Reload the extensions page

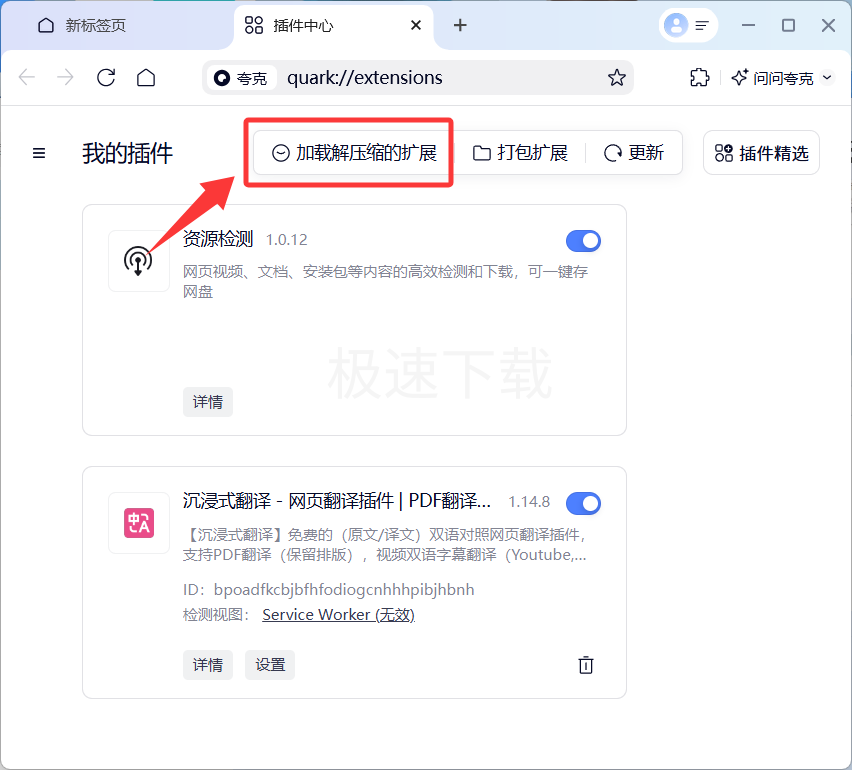point(106,78)
